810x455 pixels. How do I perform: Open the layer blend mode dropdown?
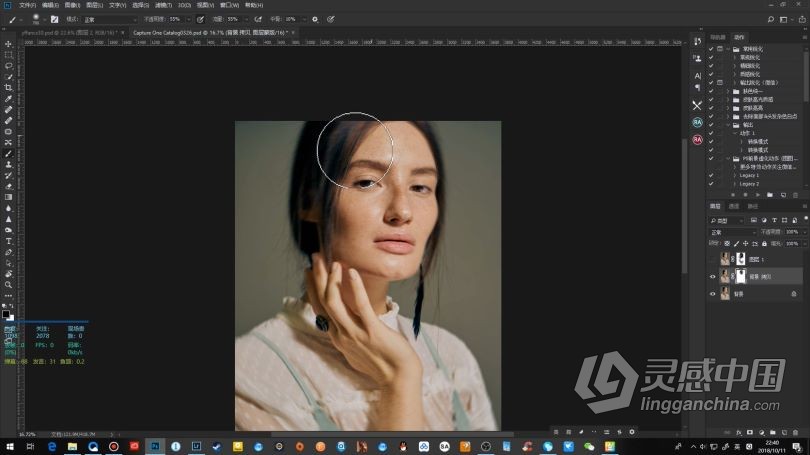pyautogui.click(x=732, y=231)
